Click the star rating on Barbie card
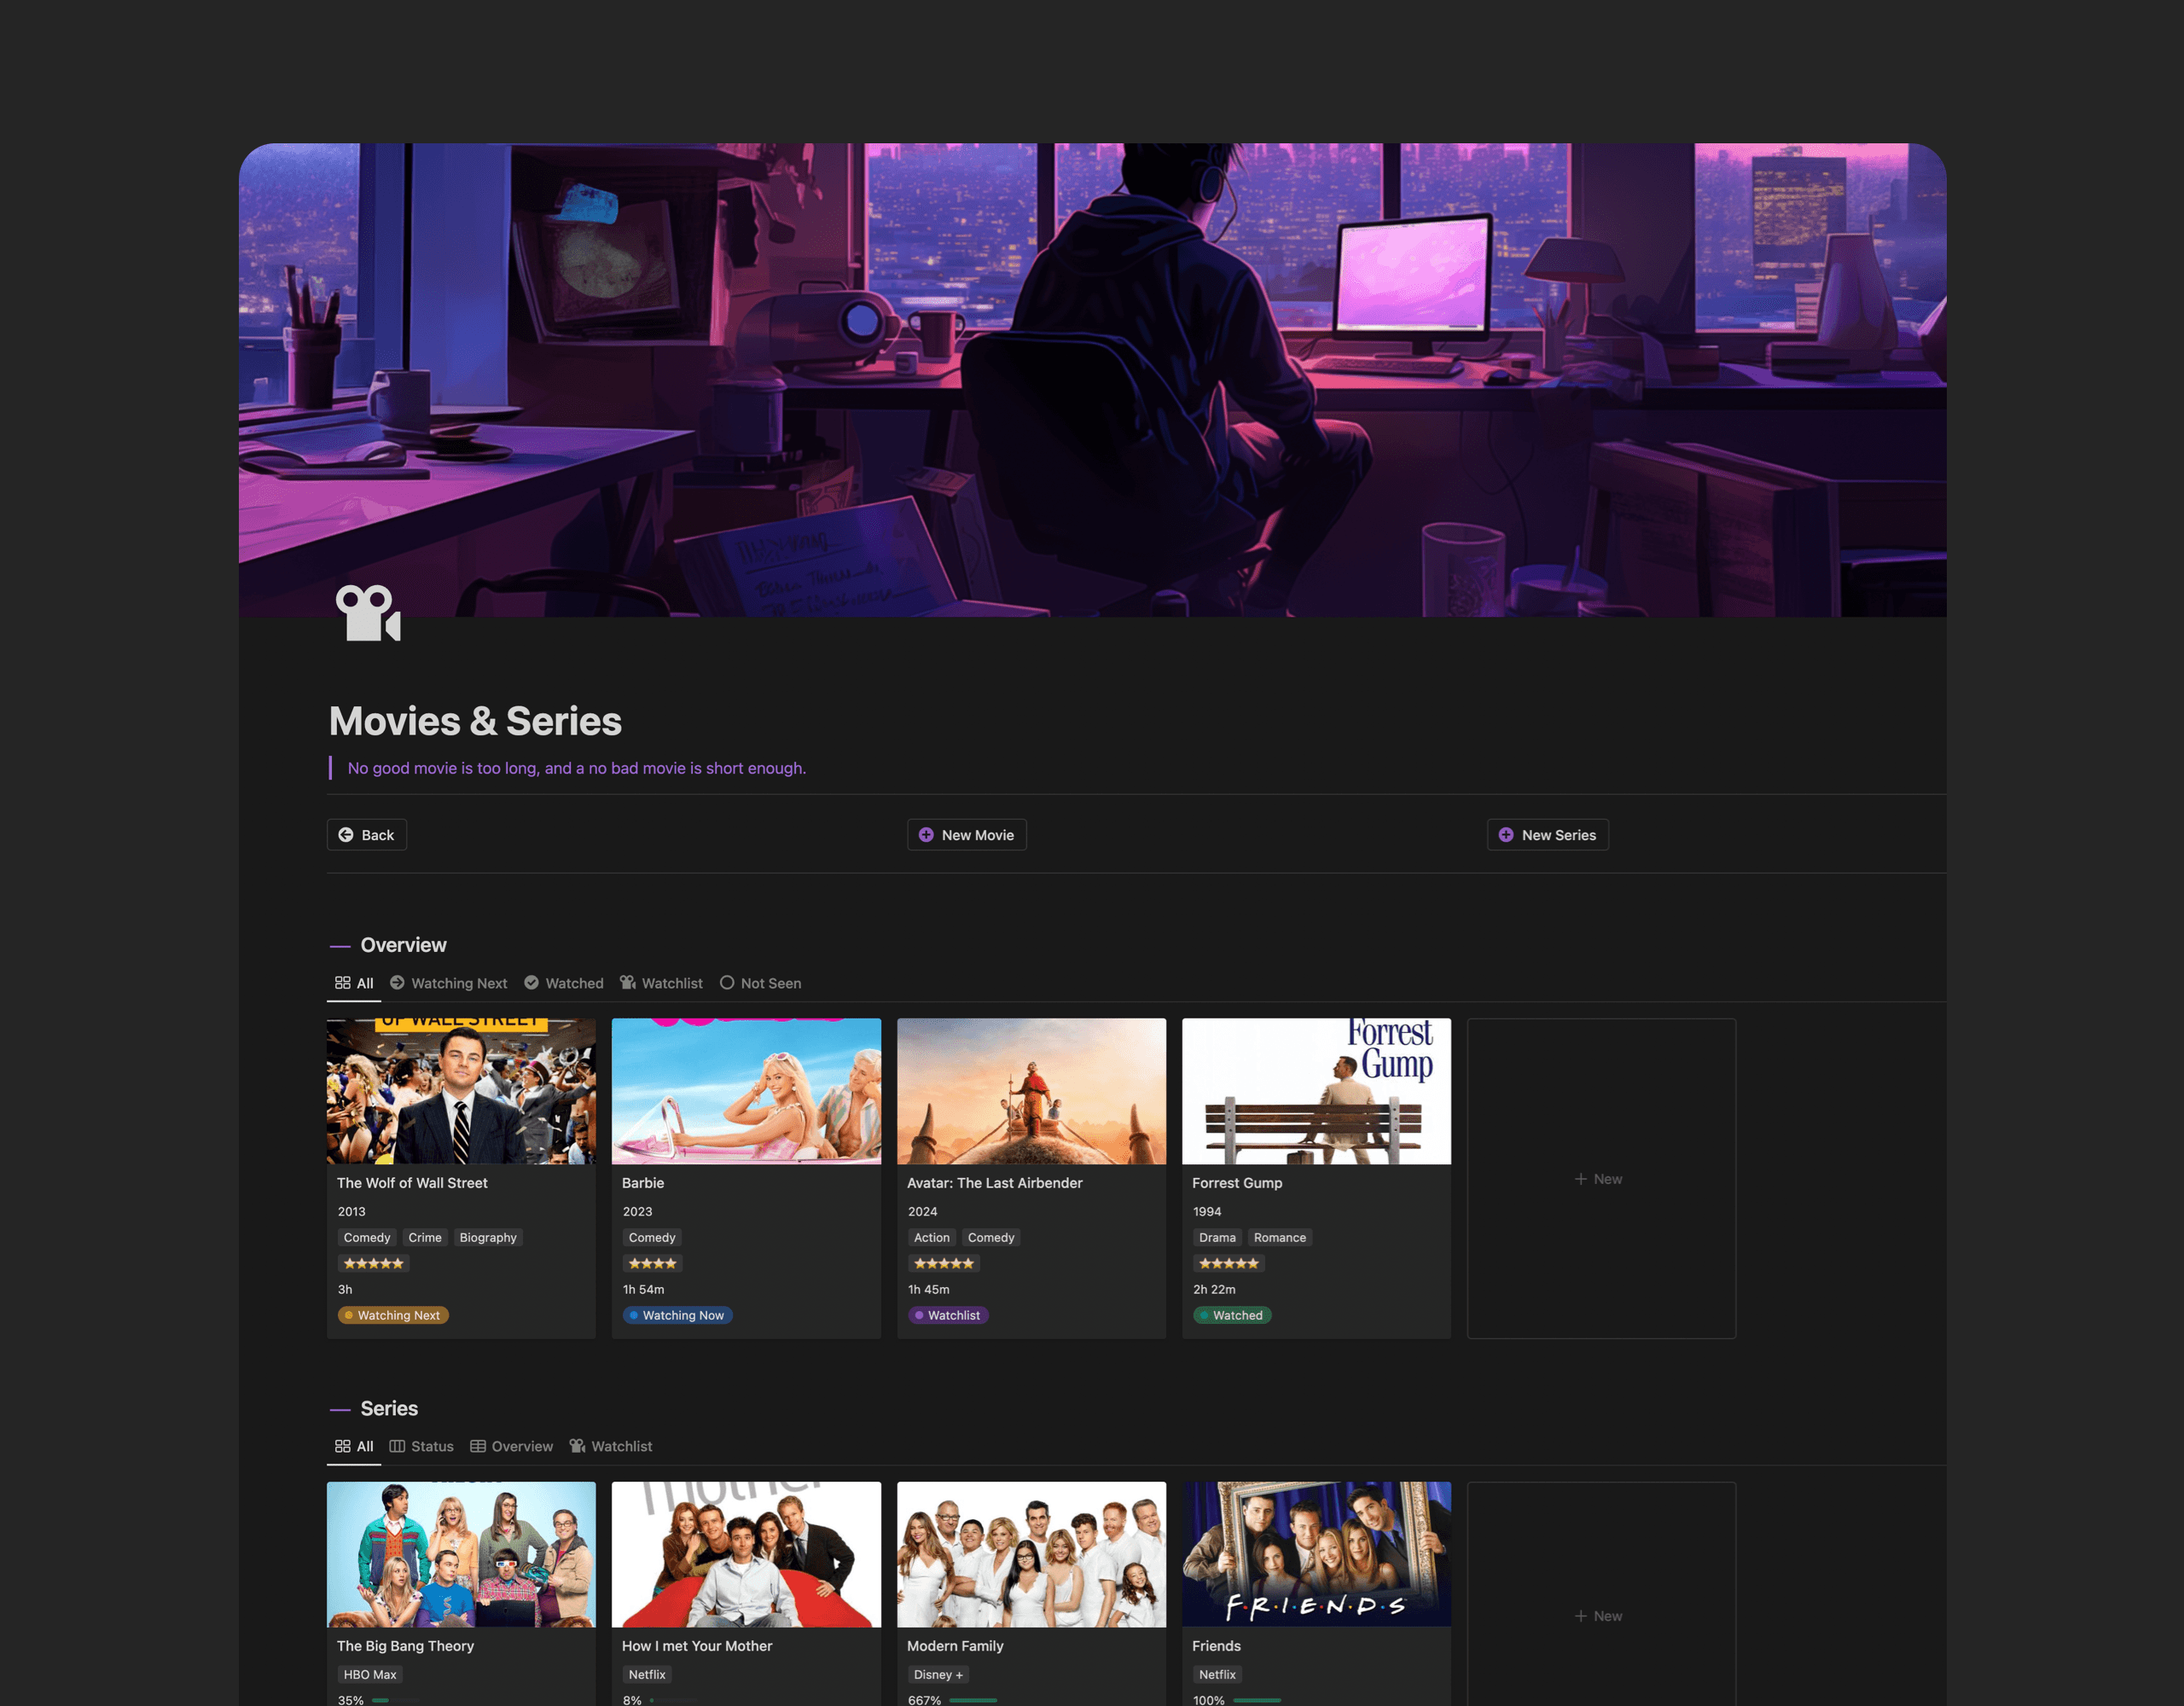 [x=652, y=1263]
